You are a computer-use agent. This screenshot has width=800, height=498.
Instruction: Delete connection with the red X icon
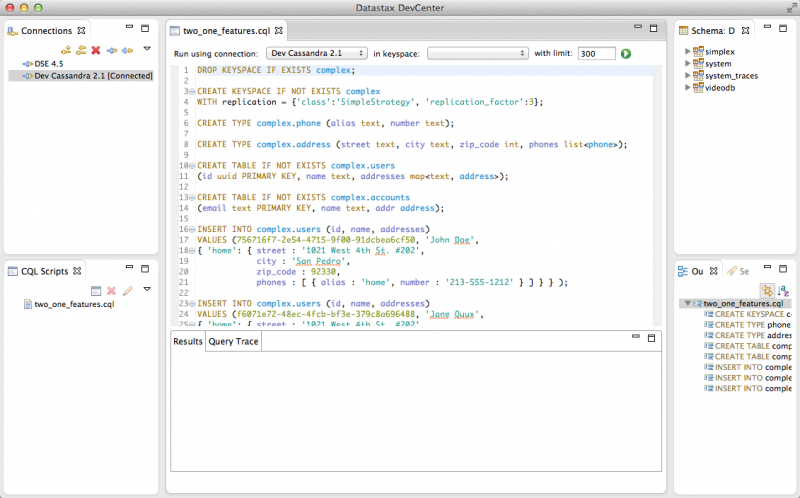coord(96,50)
